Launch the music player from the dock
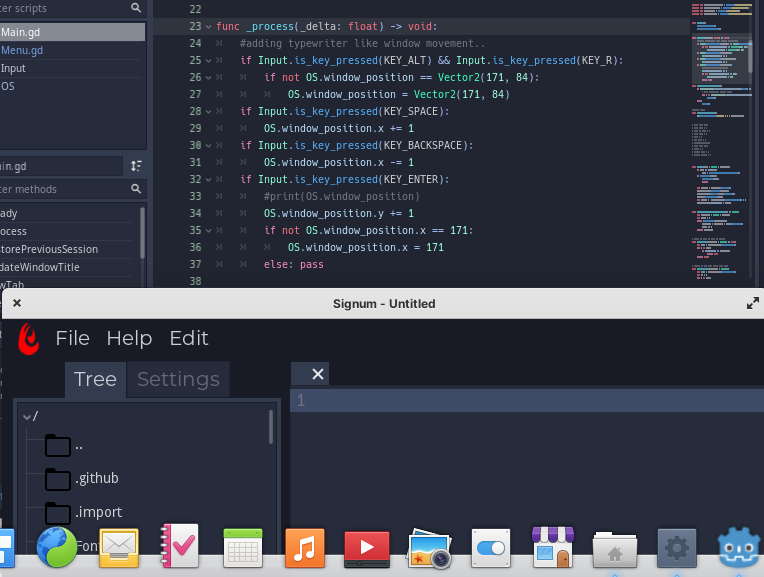 point(305,548)
